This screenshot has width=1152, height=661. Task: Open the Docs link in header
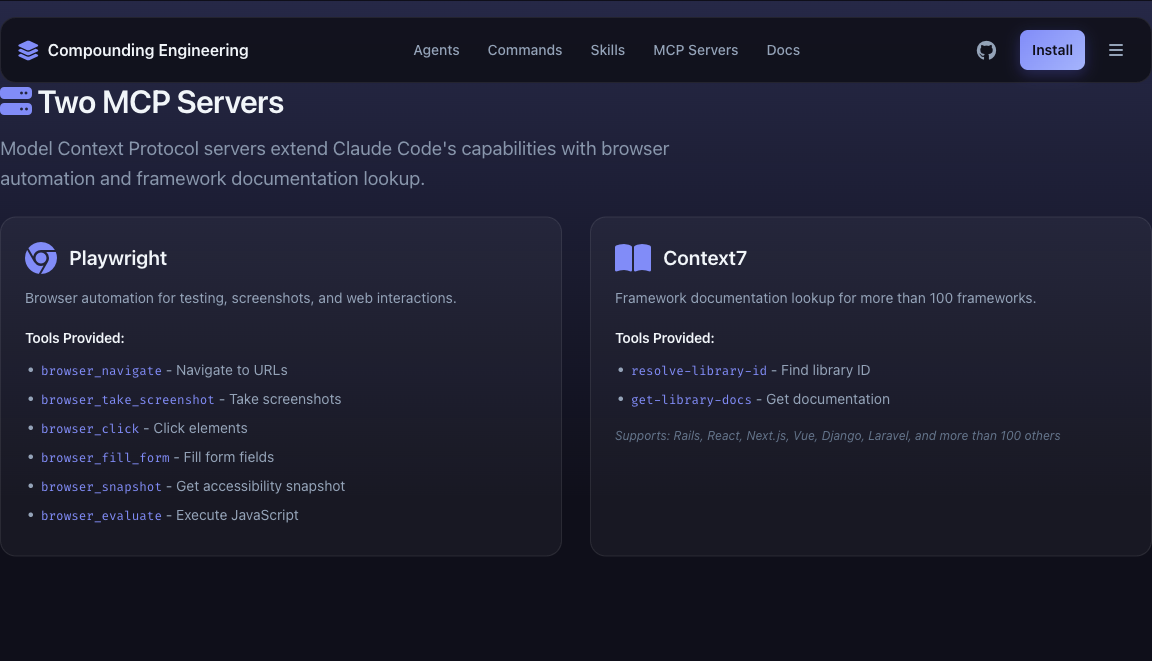[x=783, y=50]
